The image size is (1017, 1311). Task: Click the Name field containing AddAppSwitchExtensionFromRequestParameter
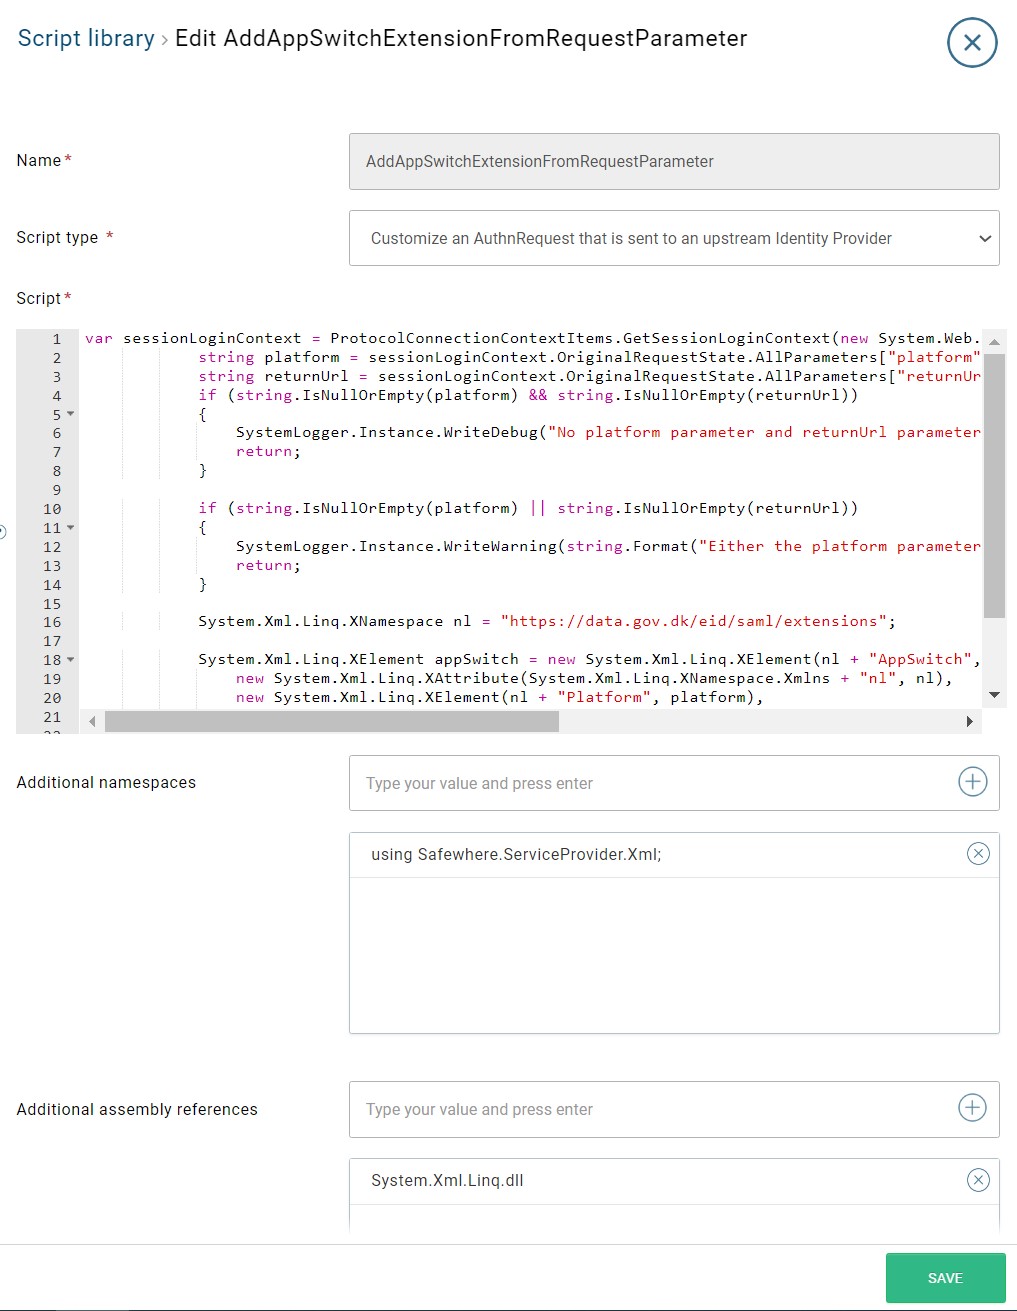click(674, 161)
